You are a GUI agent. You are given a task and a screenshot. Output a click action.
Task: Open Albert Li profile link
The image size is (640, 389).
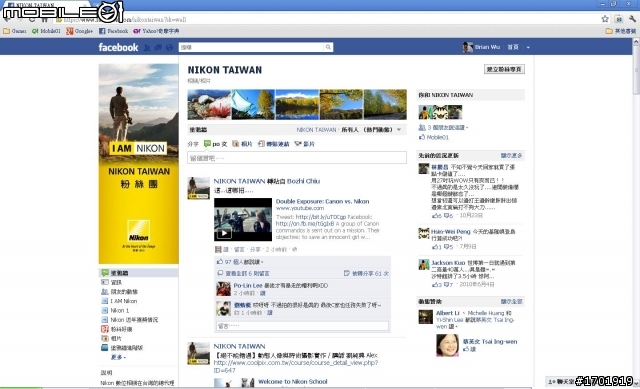(x=447, y=313)
